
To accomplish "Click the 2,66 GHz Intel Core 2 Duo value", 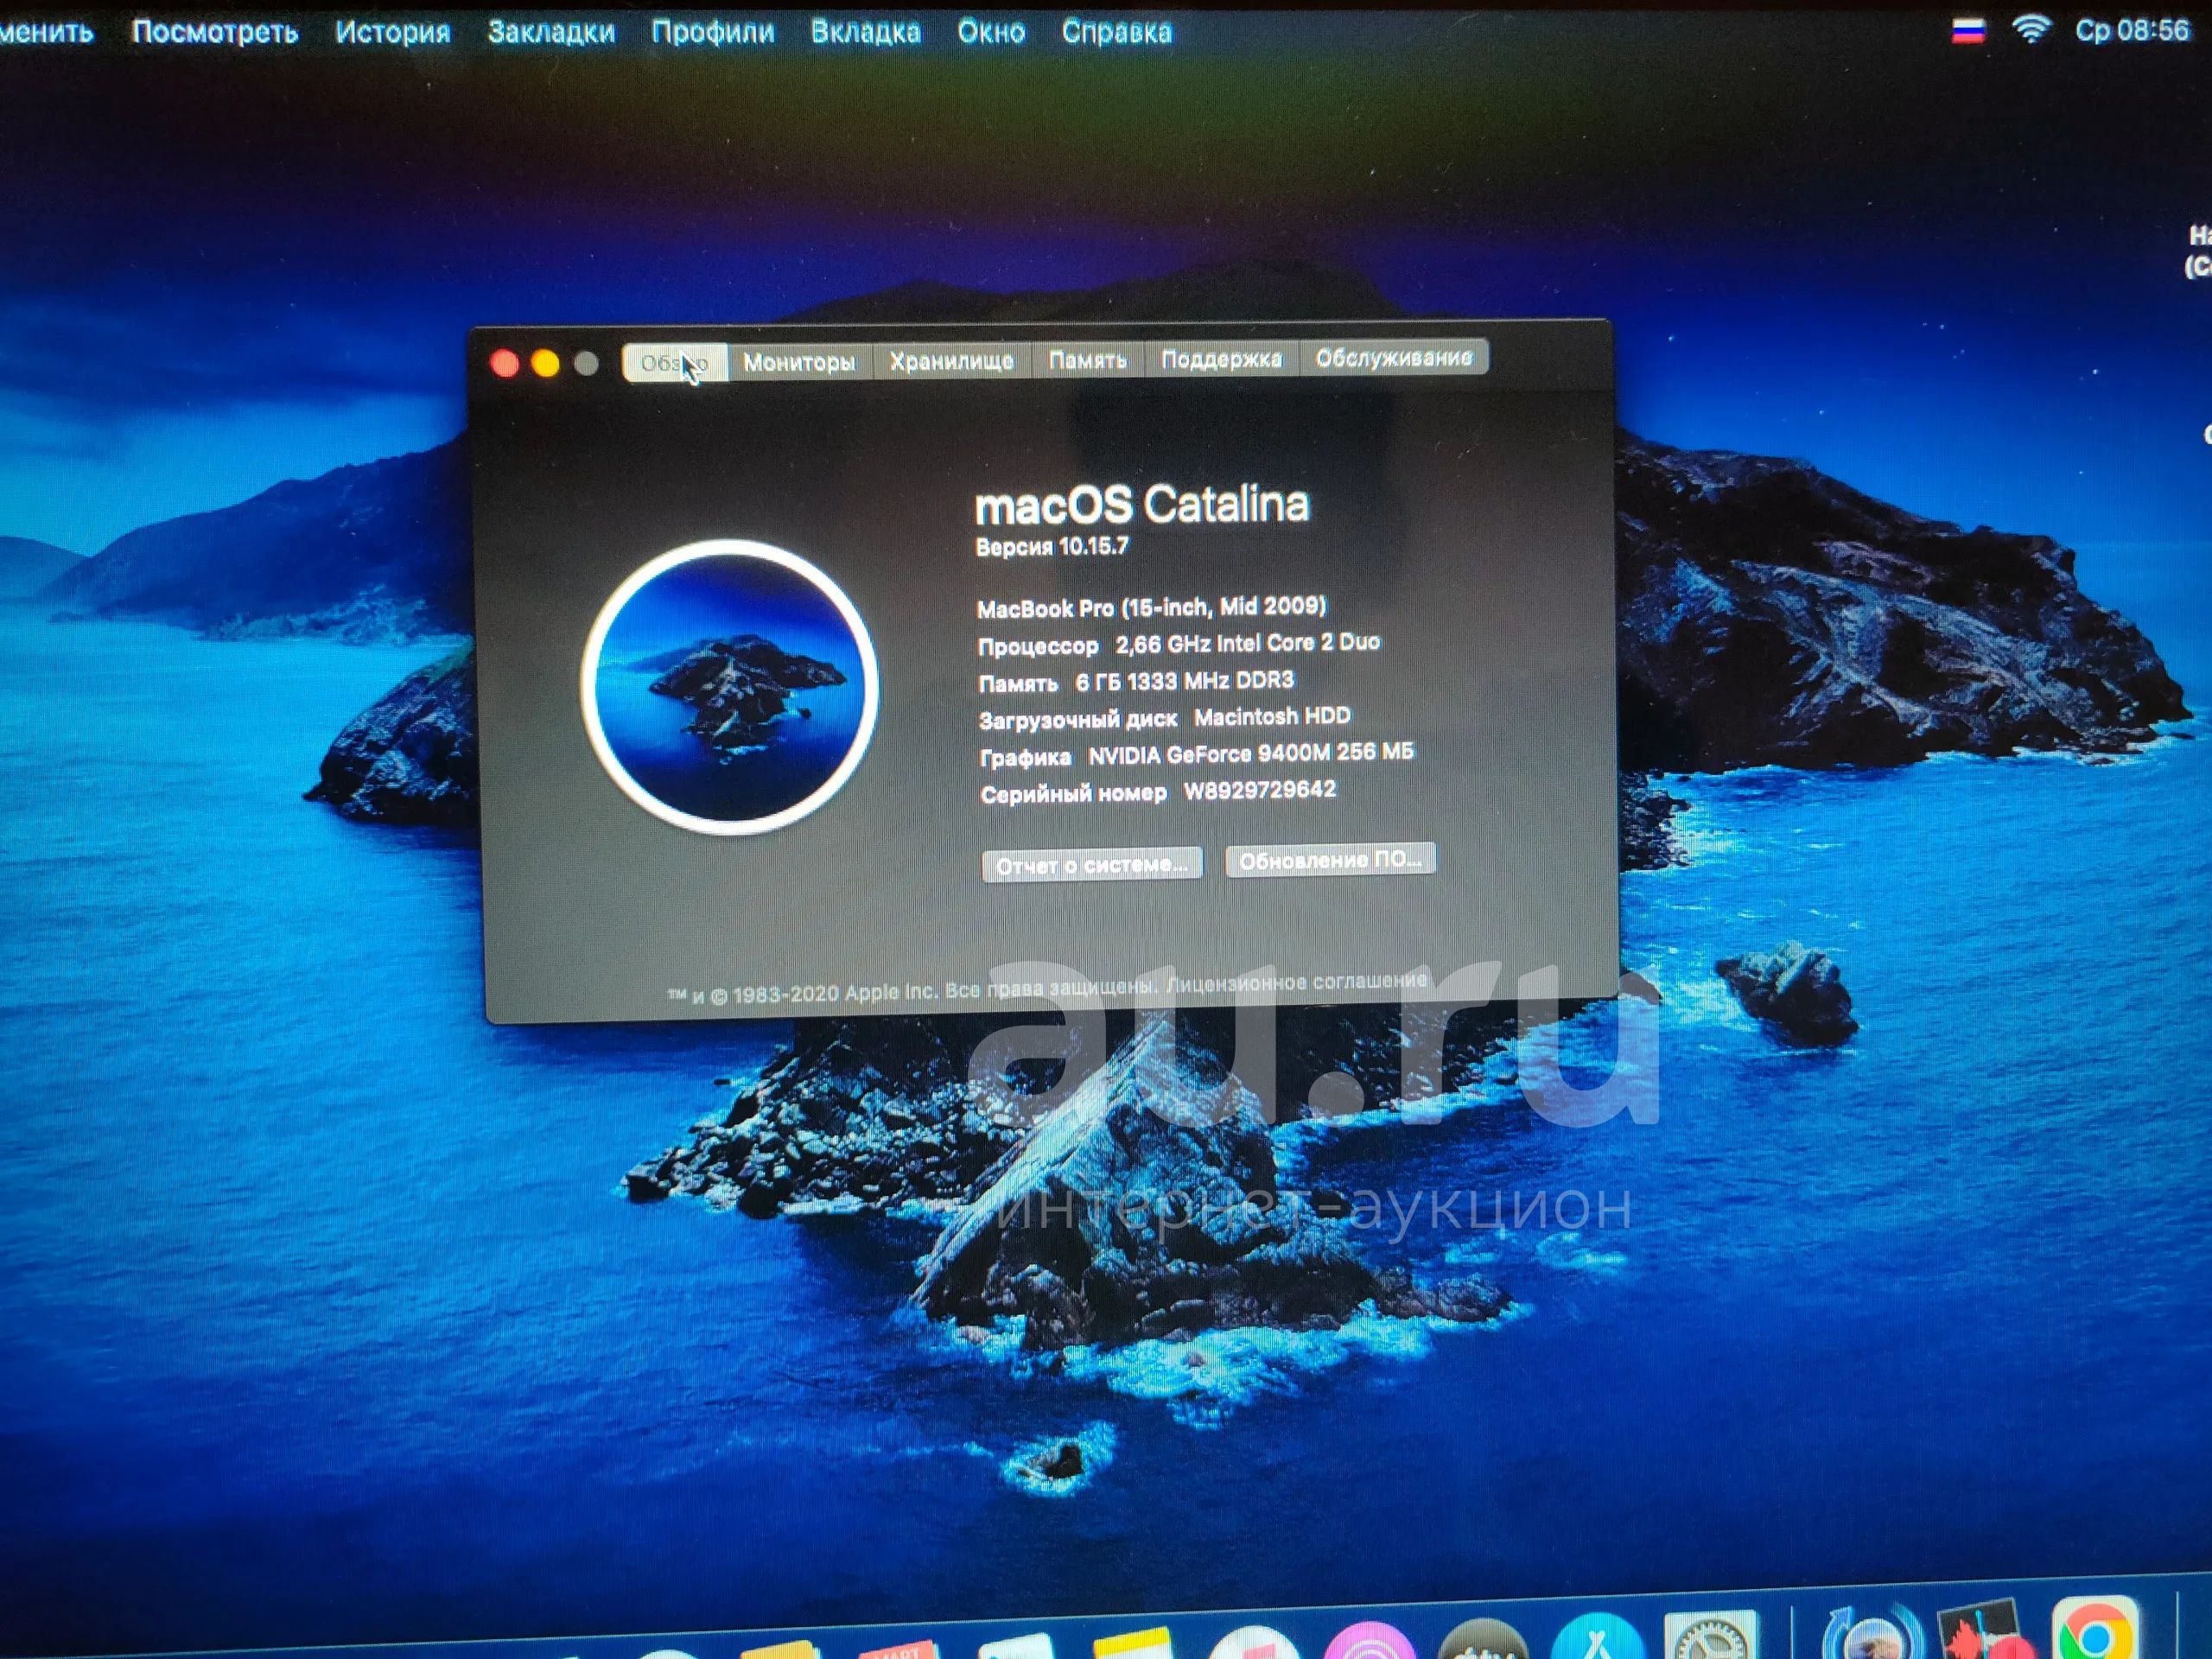I will click(1248, 643).
